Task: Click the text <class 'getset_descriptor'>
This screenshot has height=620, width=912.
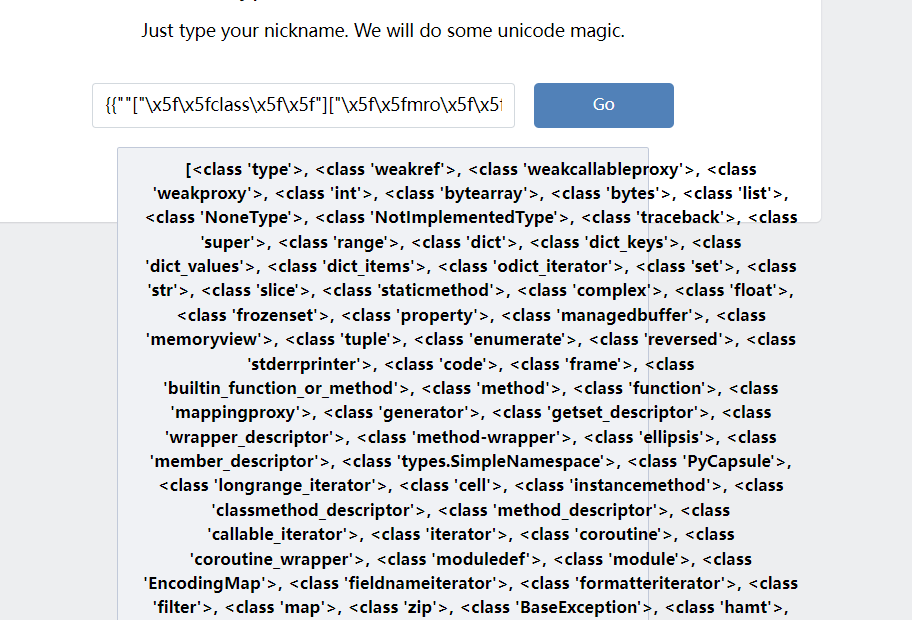Action: (601, 412)
